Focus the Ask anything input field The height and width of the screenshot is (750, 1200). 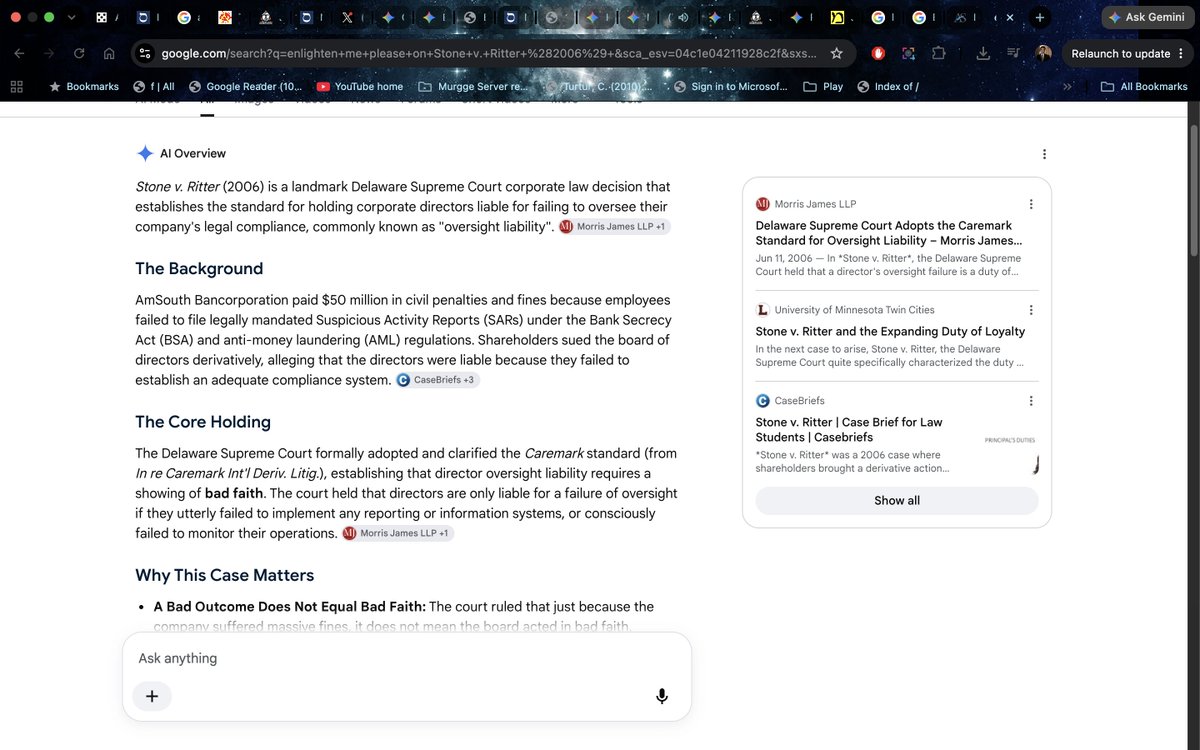tap(406, 658)
